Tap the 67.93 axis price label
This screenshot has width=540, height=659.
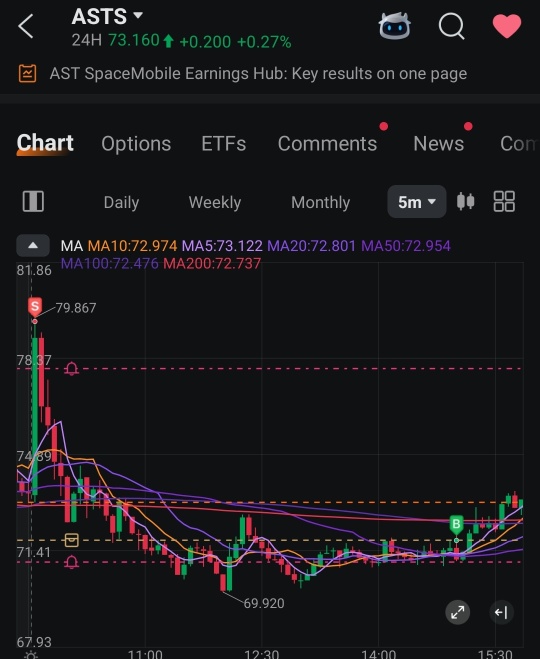[x=34, y=642]
